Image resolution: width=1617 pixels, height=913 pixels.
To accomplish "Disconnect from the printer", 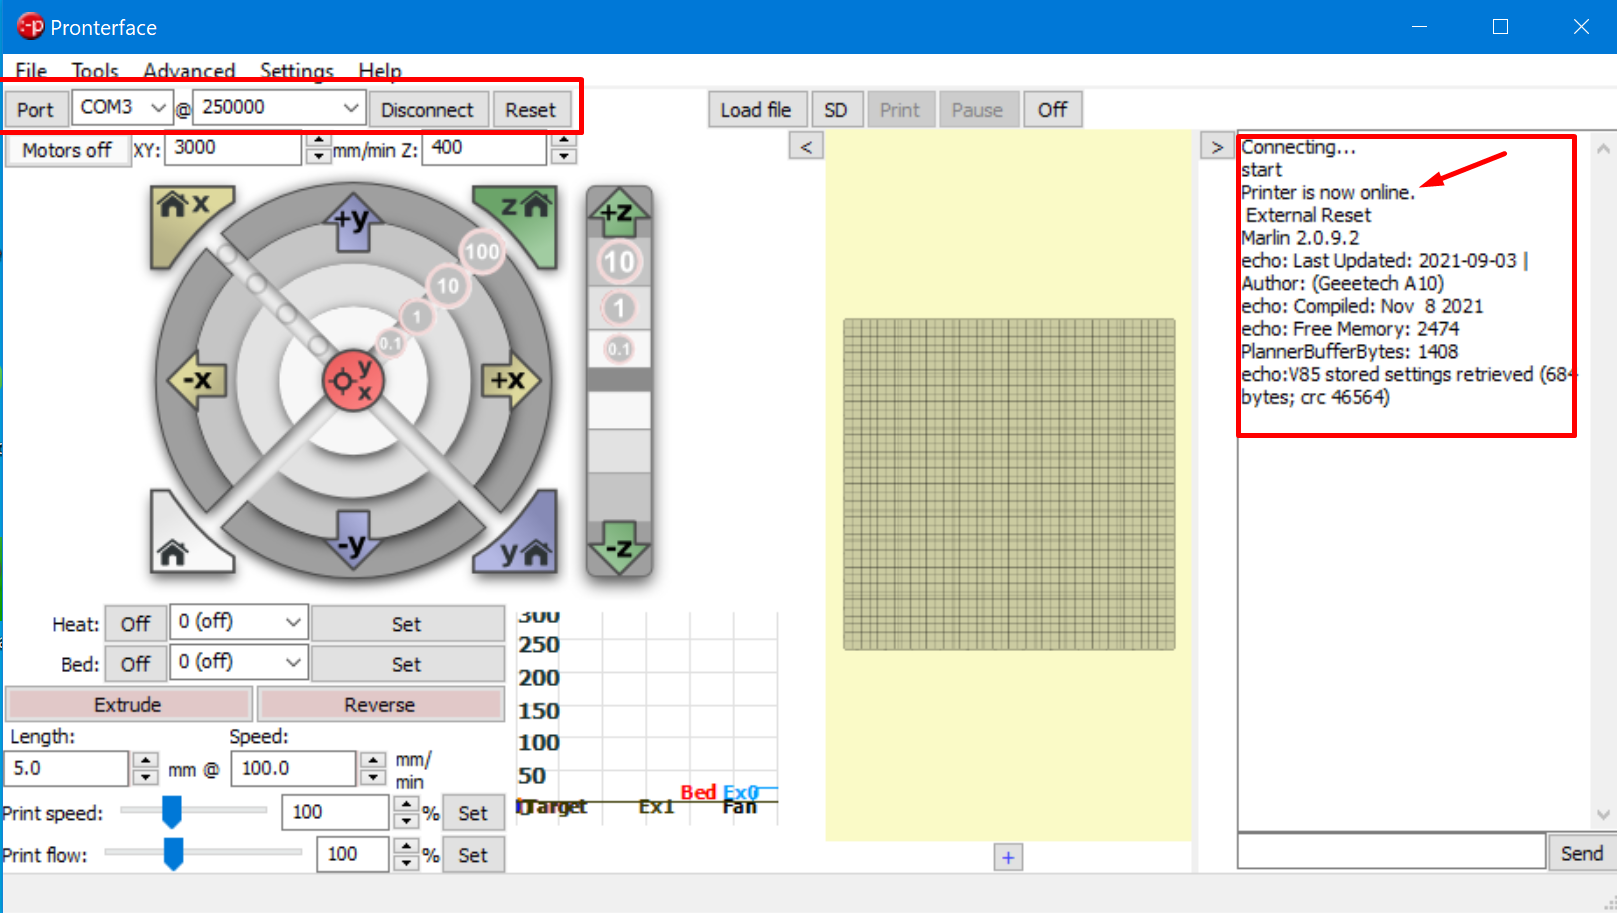I will pos(427,110).
